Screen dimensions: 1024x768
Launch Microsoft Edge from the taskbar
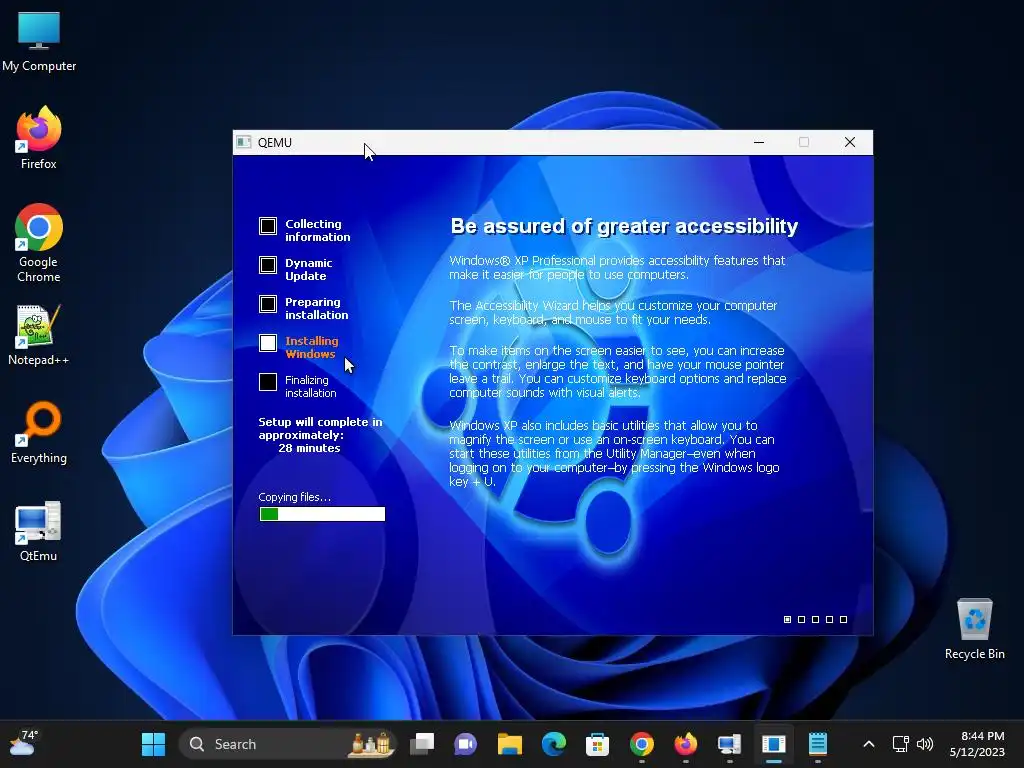[554, 744]
